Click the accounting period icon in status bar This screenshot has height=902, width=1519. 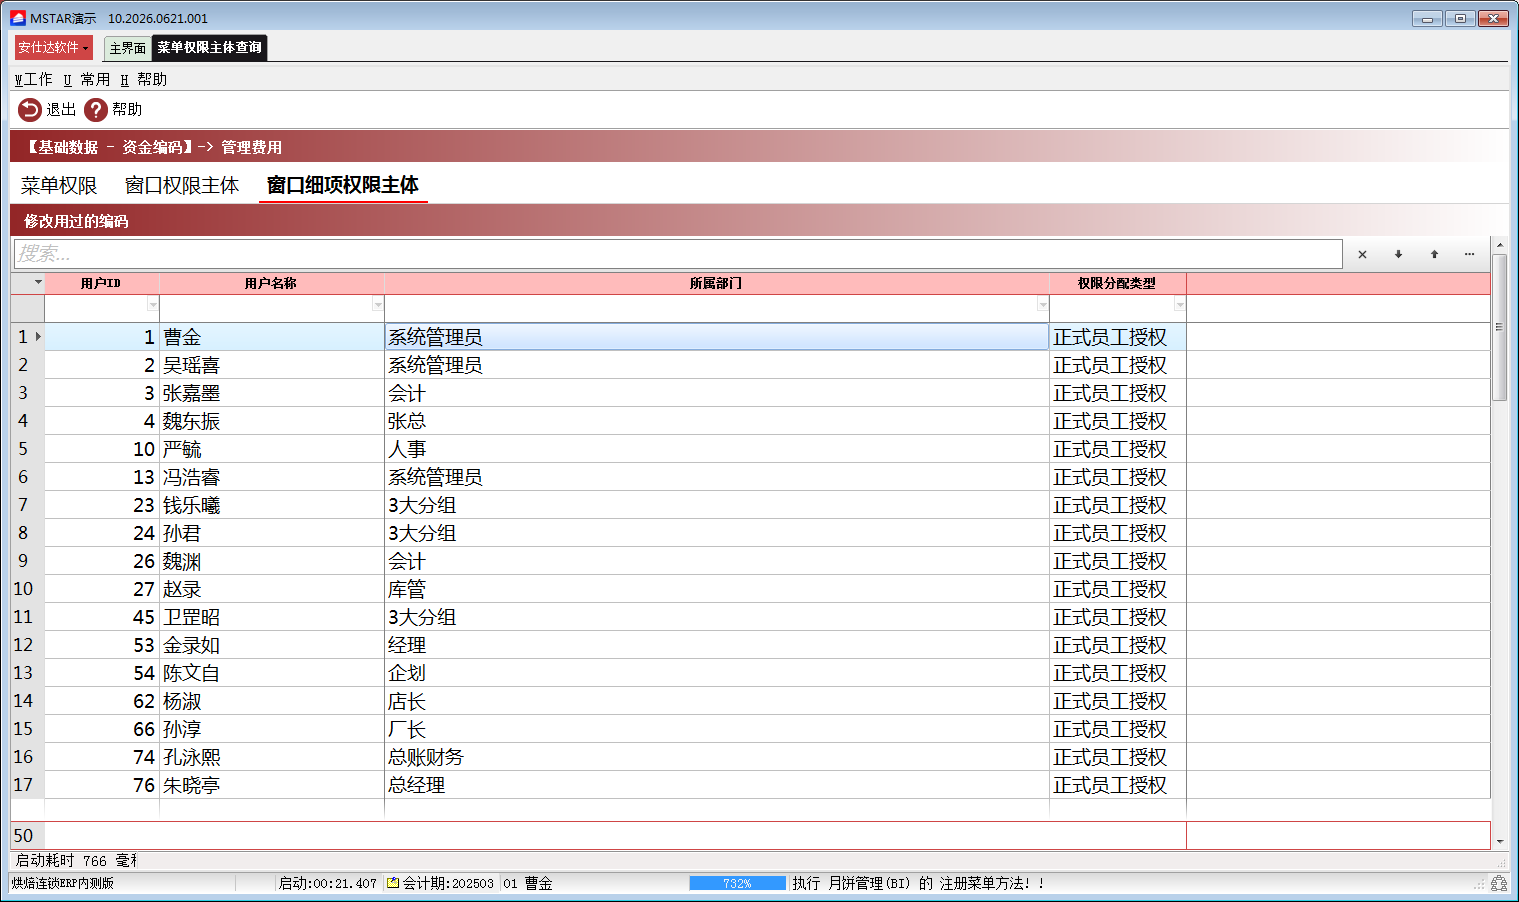coord(394,883)
